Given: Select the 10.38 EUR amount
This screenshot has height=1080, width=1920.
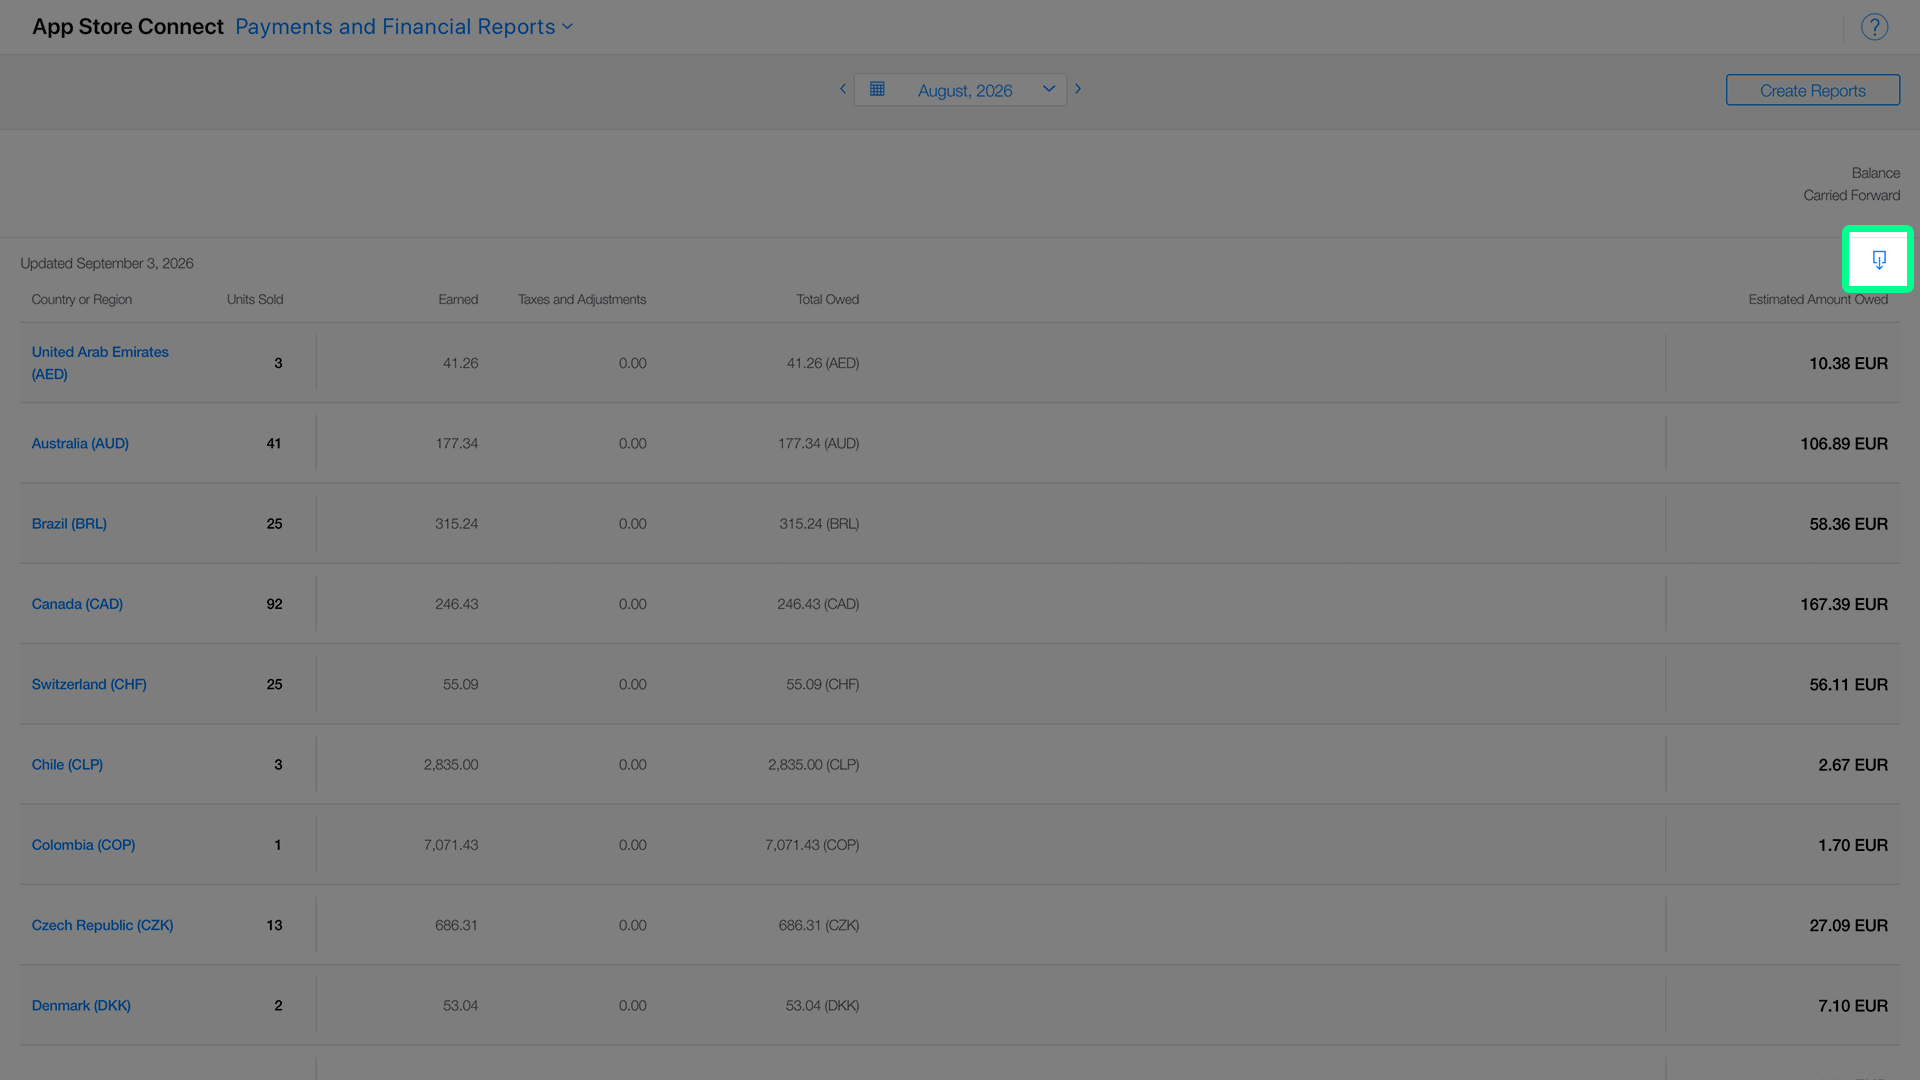Looking at the screenshot, I should point(1848,364).
